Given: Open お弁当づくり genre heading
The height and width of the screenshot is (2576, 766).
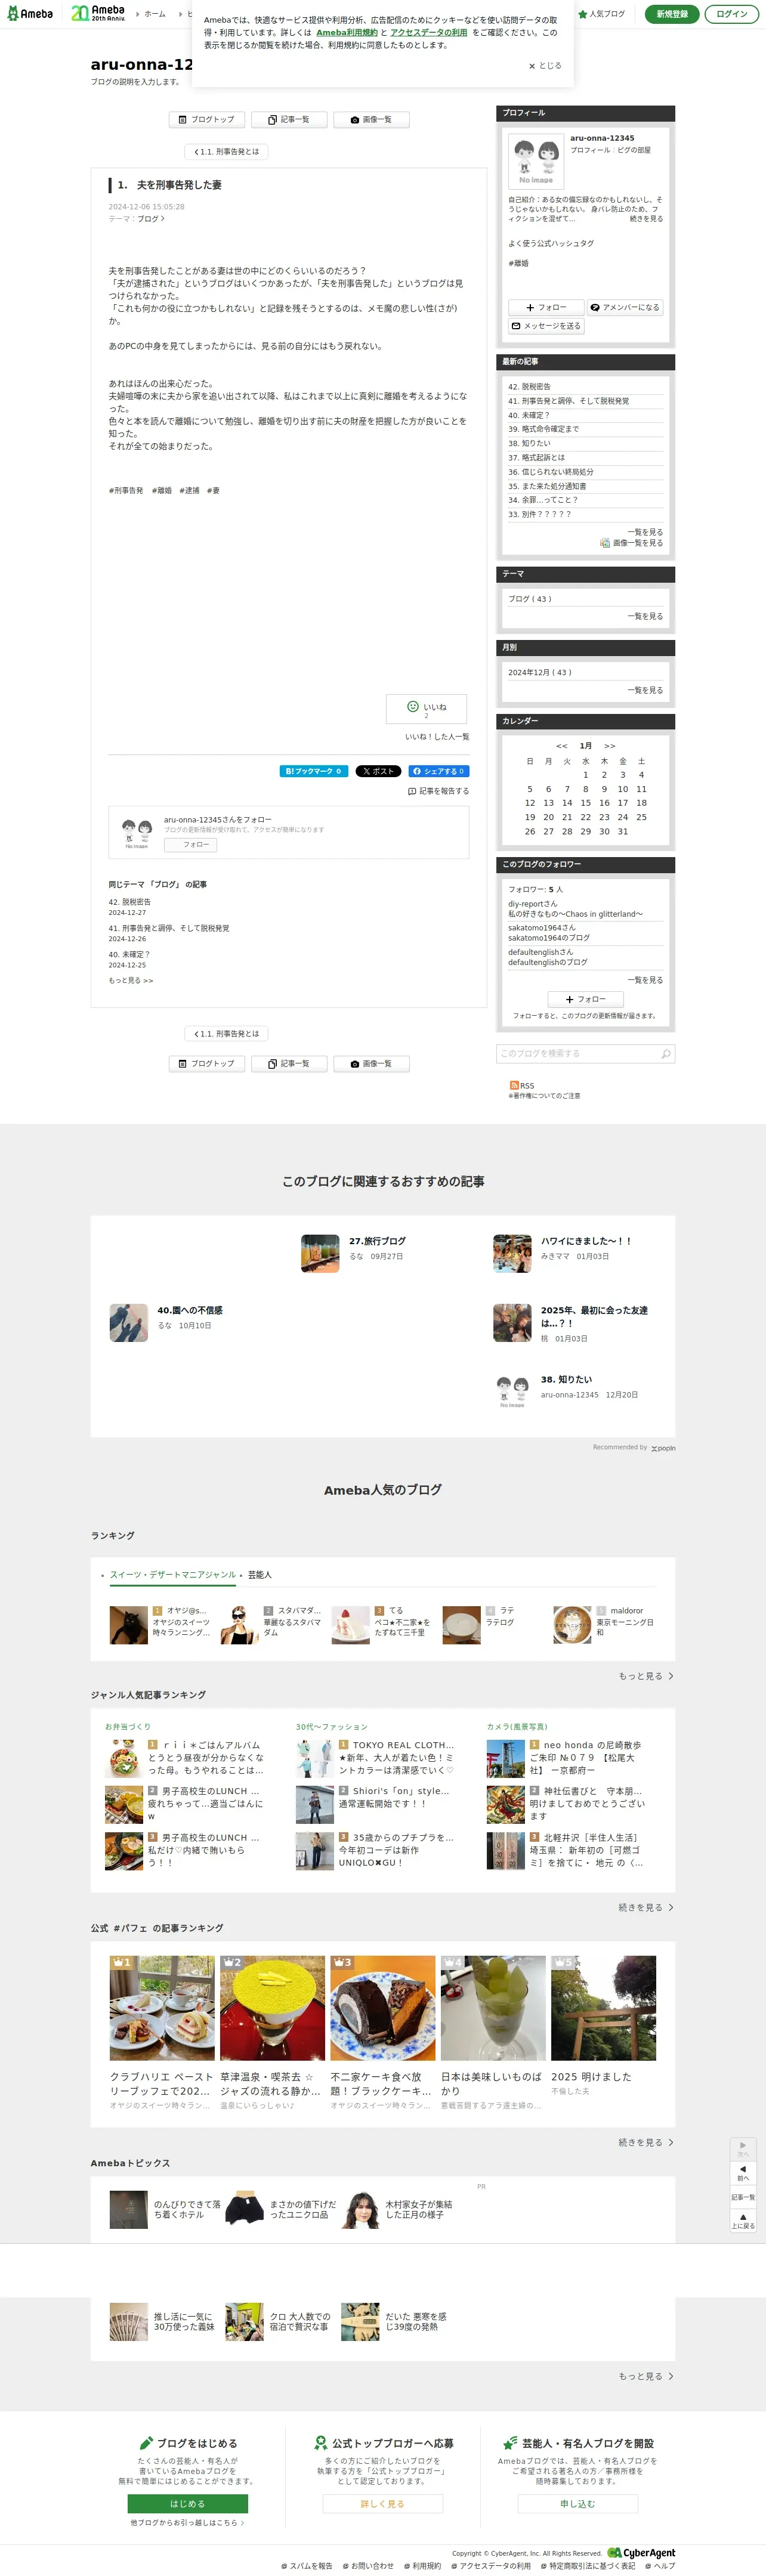Looking at the screenshot, I should (x=128, y=1727).
